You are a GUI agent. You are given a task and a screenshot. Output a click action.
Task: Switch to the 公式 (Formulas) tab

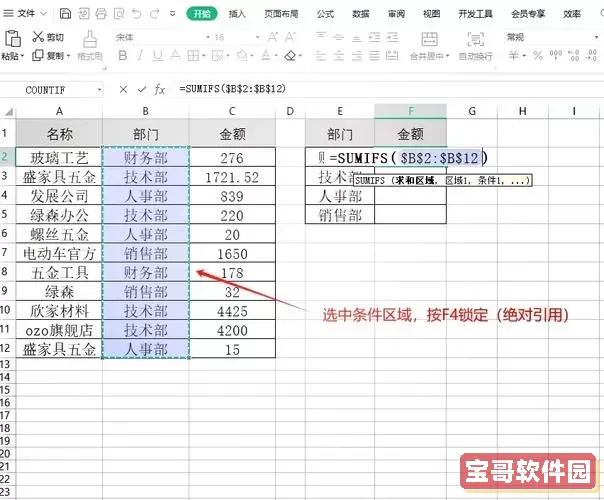325,14
